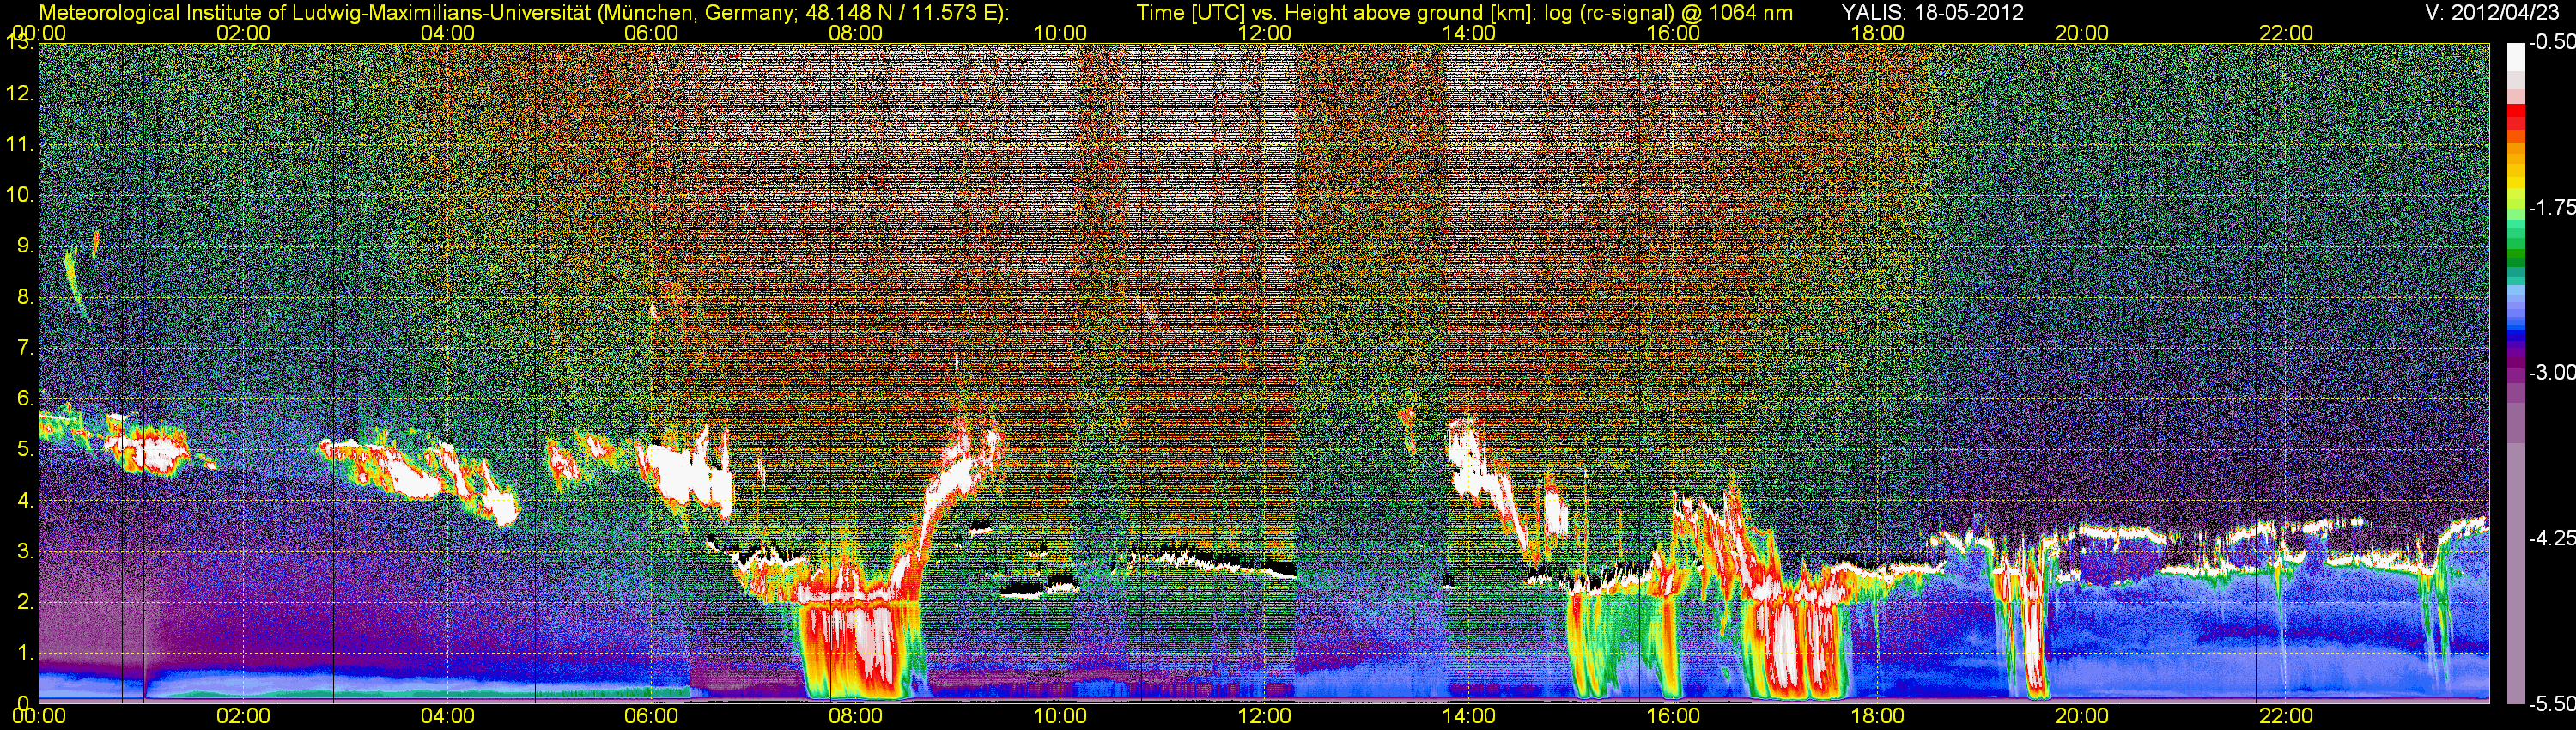Click the height axis label 3

click(24, 551)
